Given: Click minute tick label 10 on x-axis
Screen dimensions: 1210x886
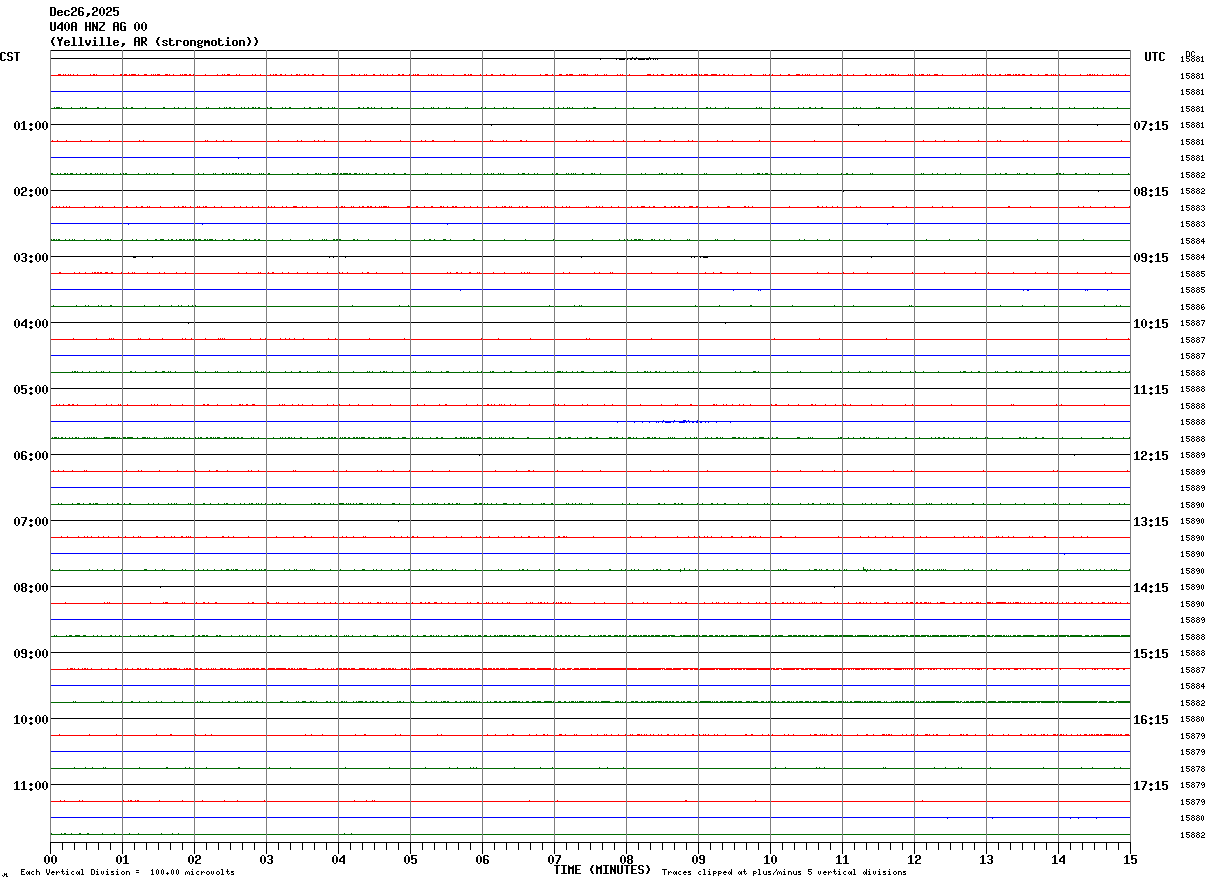Looking at the screenshot, I should 771,860.
